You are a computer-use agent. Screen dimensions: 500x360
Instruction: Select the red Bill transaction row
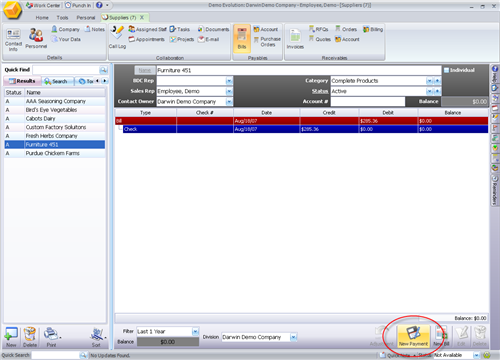302,121
